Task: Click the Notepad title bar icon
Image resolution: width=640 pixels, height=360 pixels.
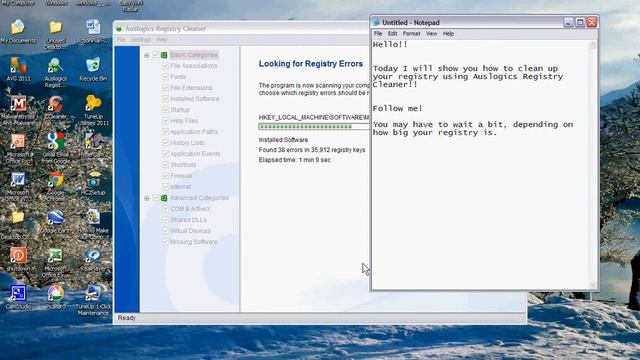Action: (x=376, y=22)
